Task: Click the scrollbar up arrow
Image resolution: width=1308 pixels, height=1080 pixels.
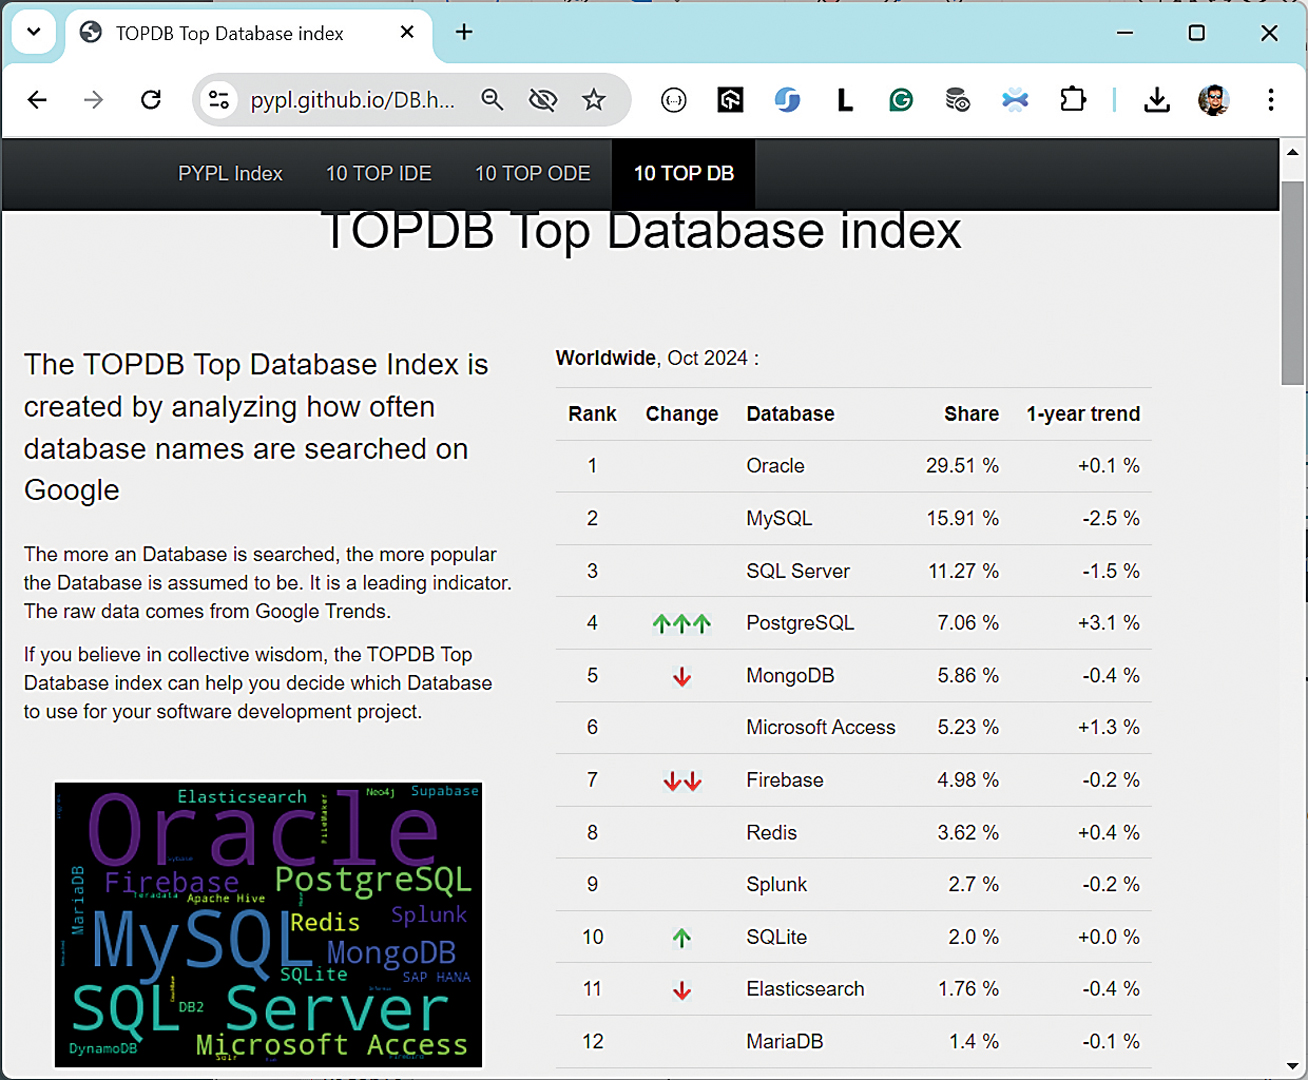Action: pos(1293,152)
